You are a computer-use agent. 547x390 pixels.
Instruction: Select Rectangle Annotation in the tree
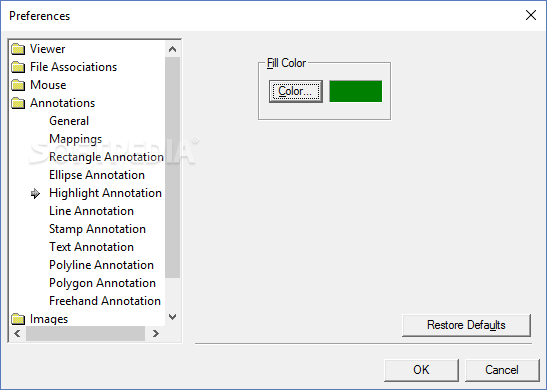tap(106, 157)
